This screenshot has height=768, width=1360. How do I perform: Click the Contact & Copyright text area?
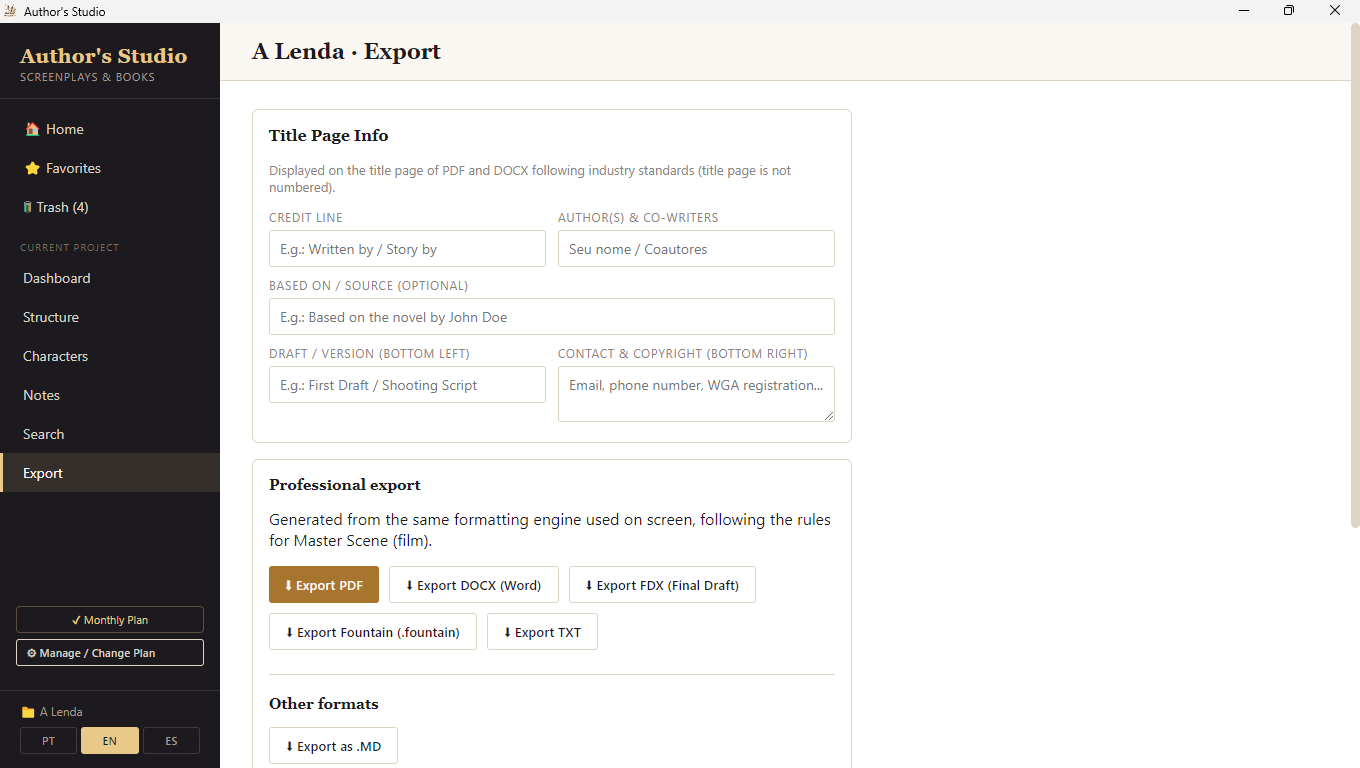(x=696, y=394)
